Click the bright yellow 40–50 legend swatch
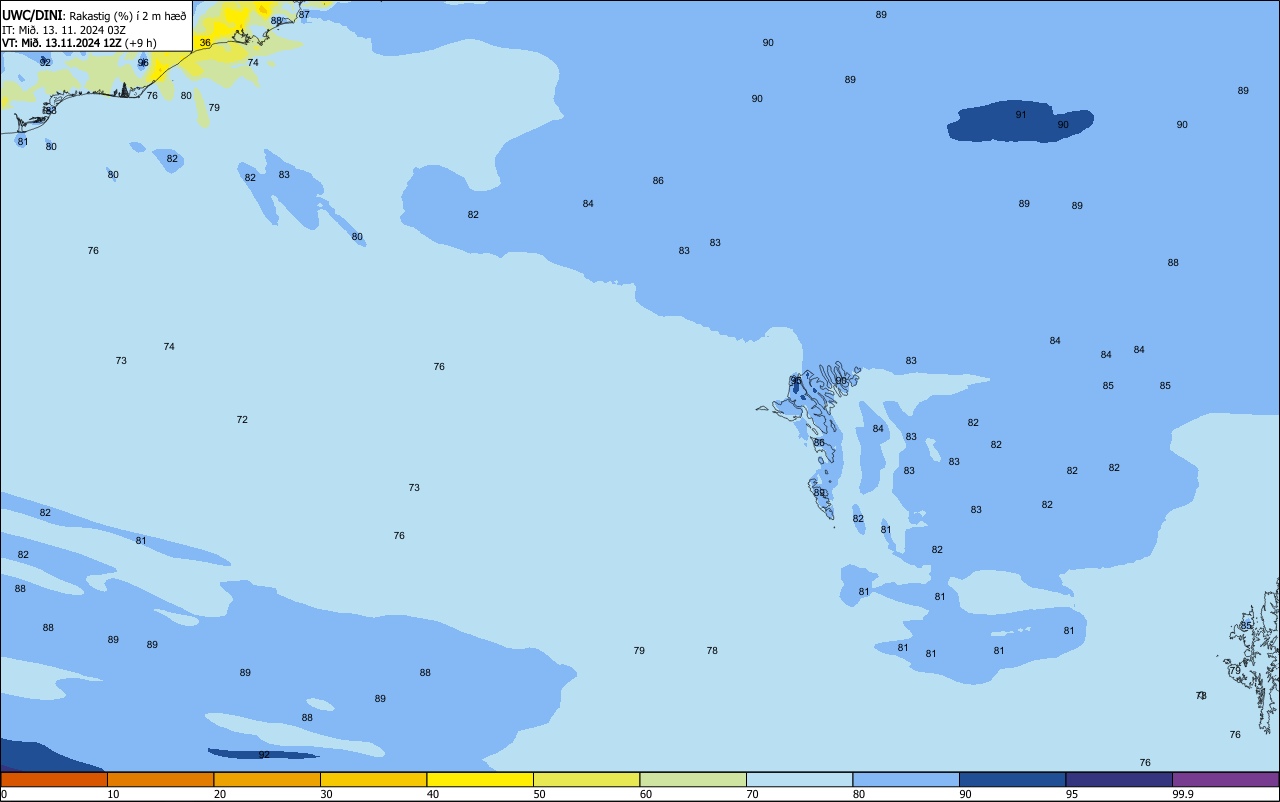 (480, 779)
